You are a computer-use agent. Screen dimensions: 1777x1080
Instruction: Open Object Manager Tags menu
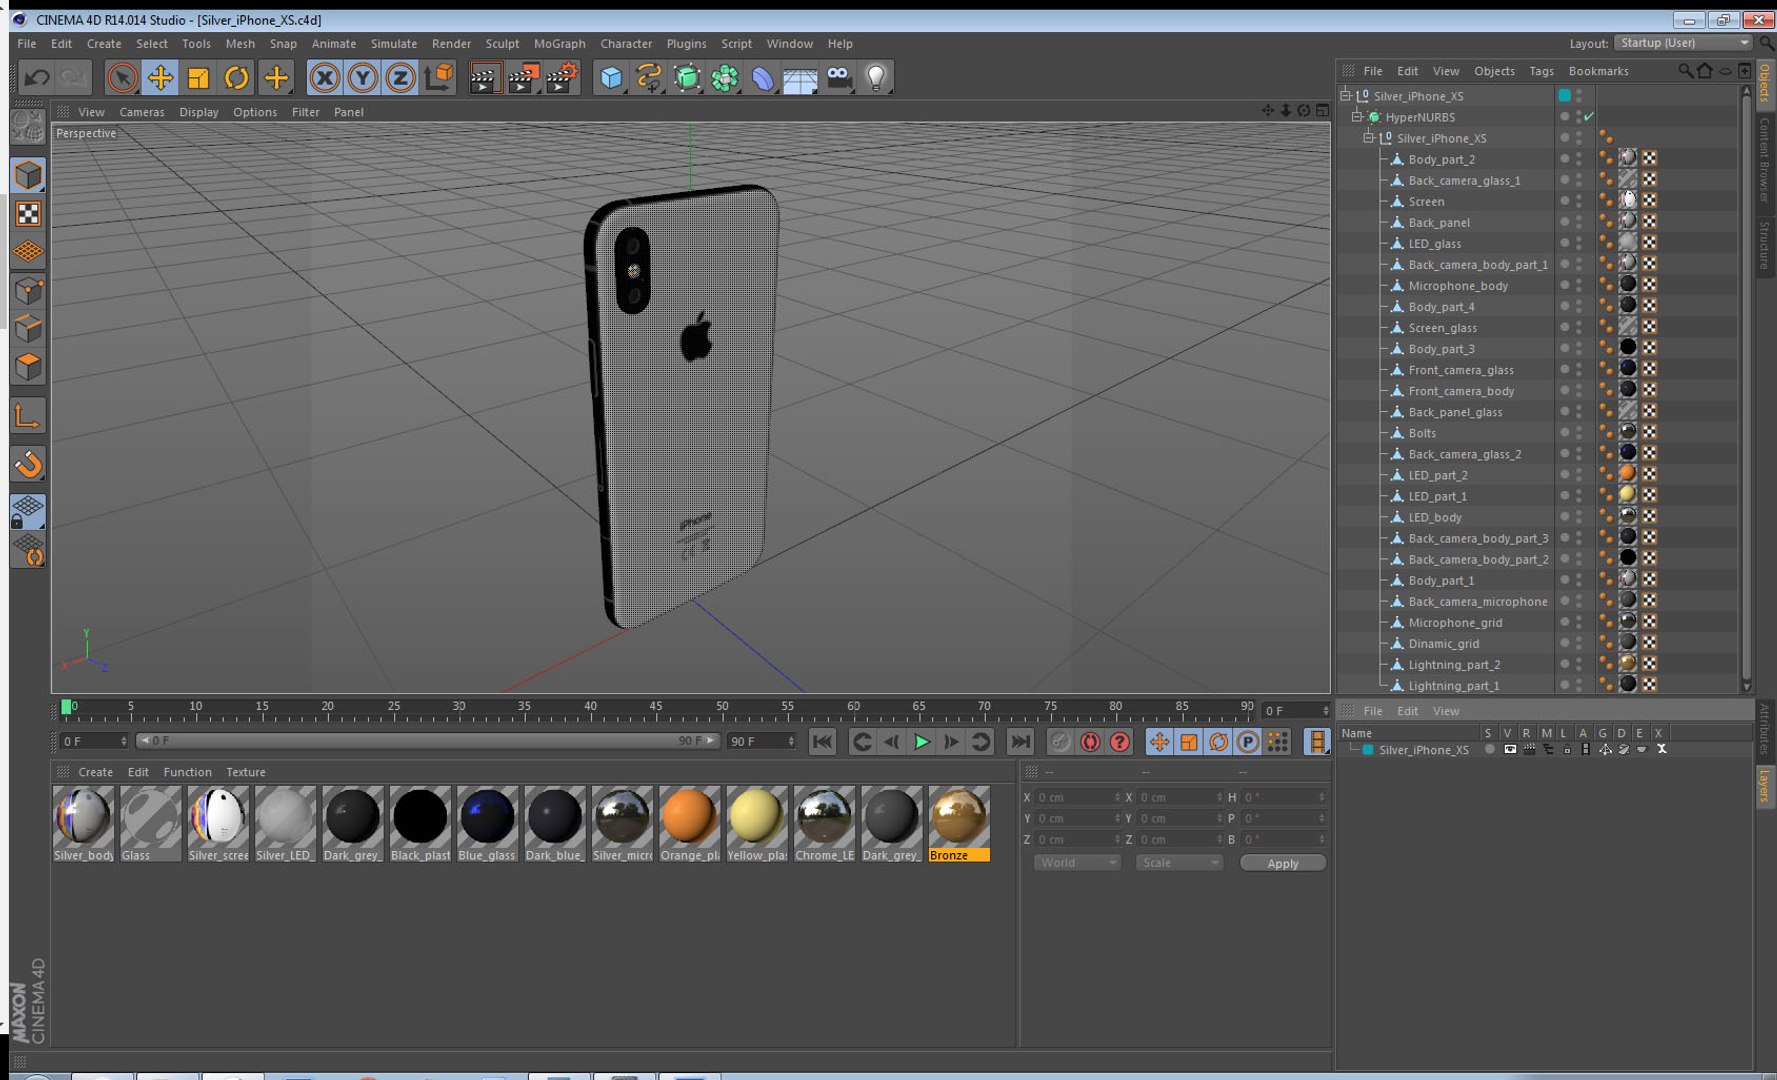click(x=1541, y=71)
